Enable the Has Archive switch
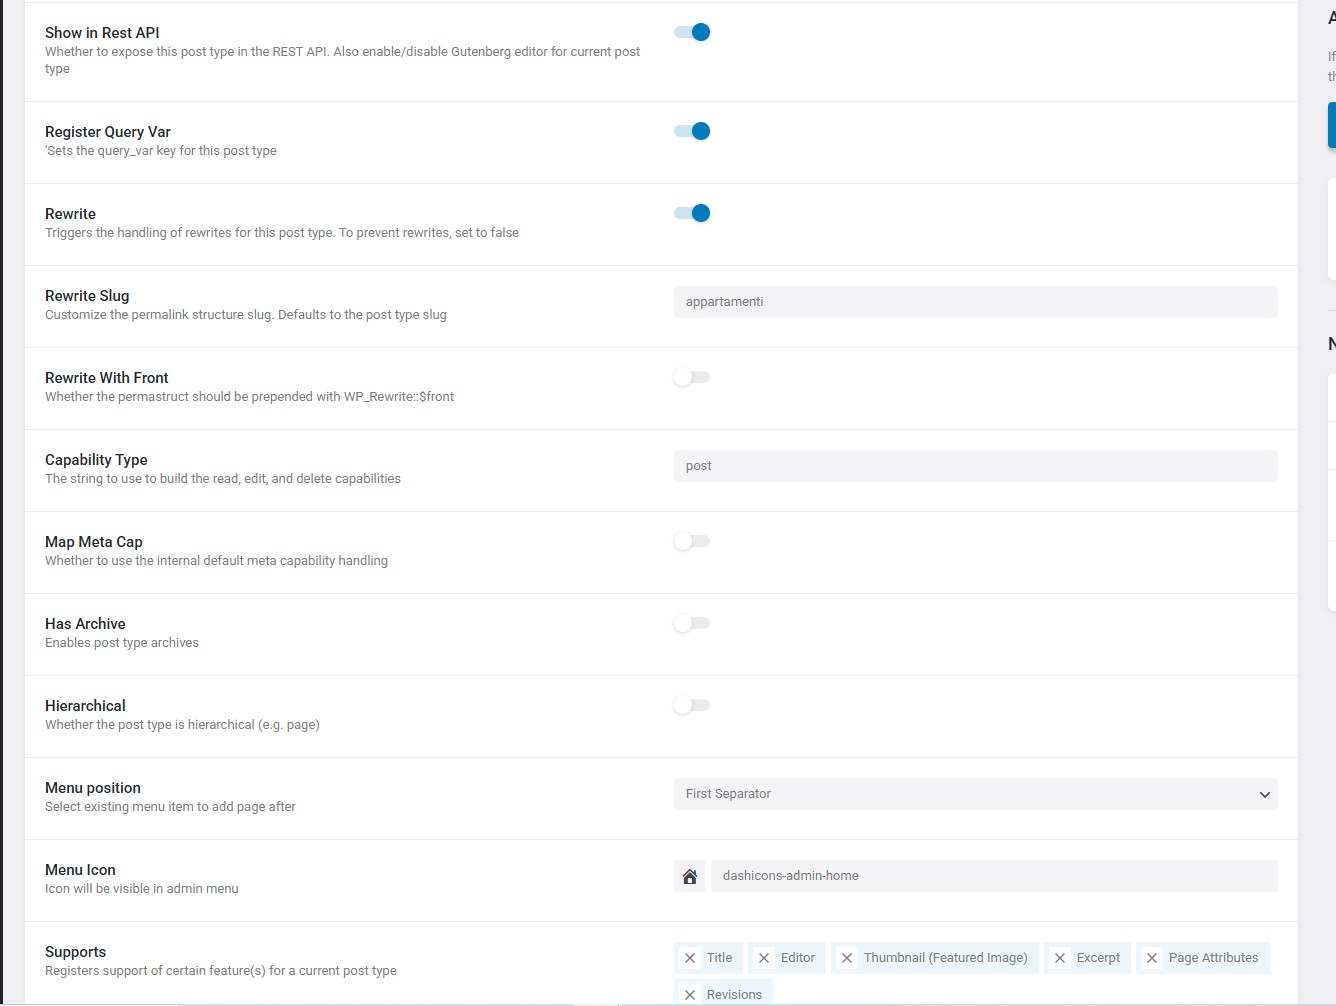 coord(692,623)
